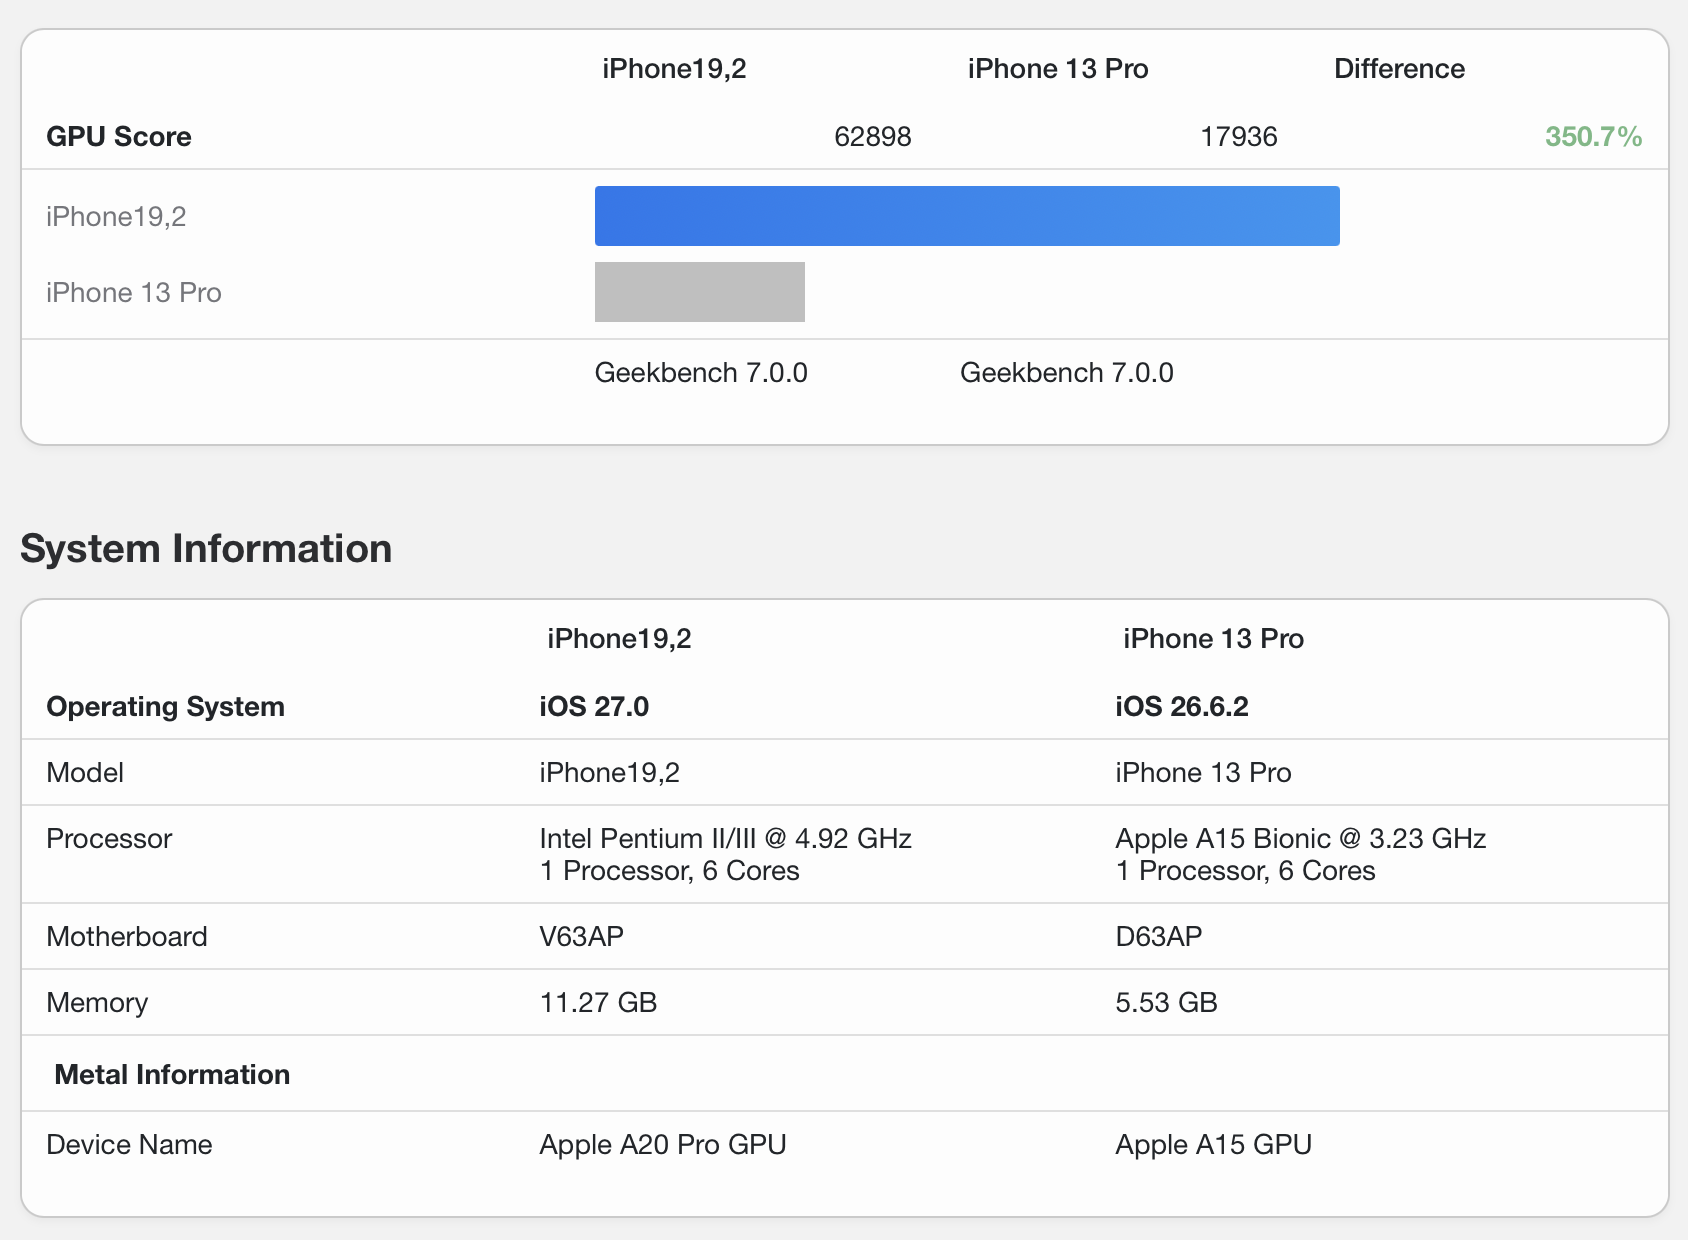Click the gray iPhone 13 Pro score bar

pyautogui.click(x=700, y=292)
